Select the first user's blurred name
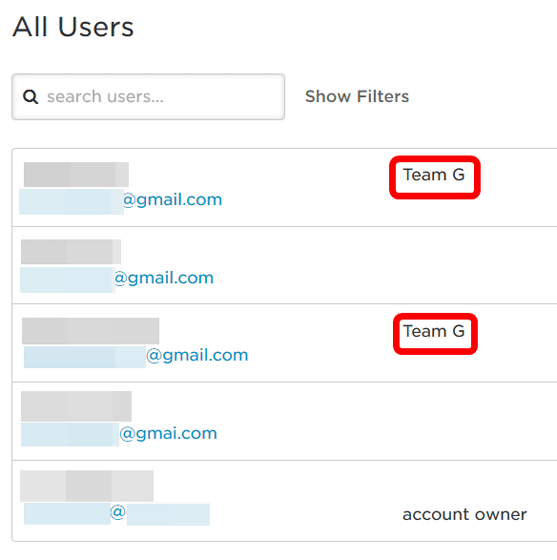 point(76,174)
